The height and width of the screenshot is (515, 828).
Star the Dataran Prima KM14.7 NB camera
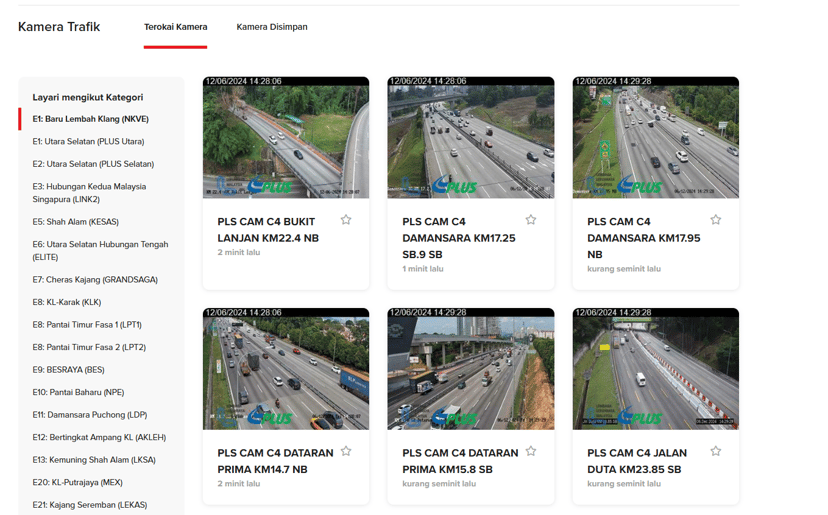pyautogui.click(x=346, y=451)
